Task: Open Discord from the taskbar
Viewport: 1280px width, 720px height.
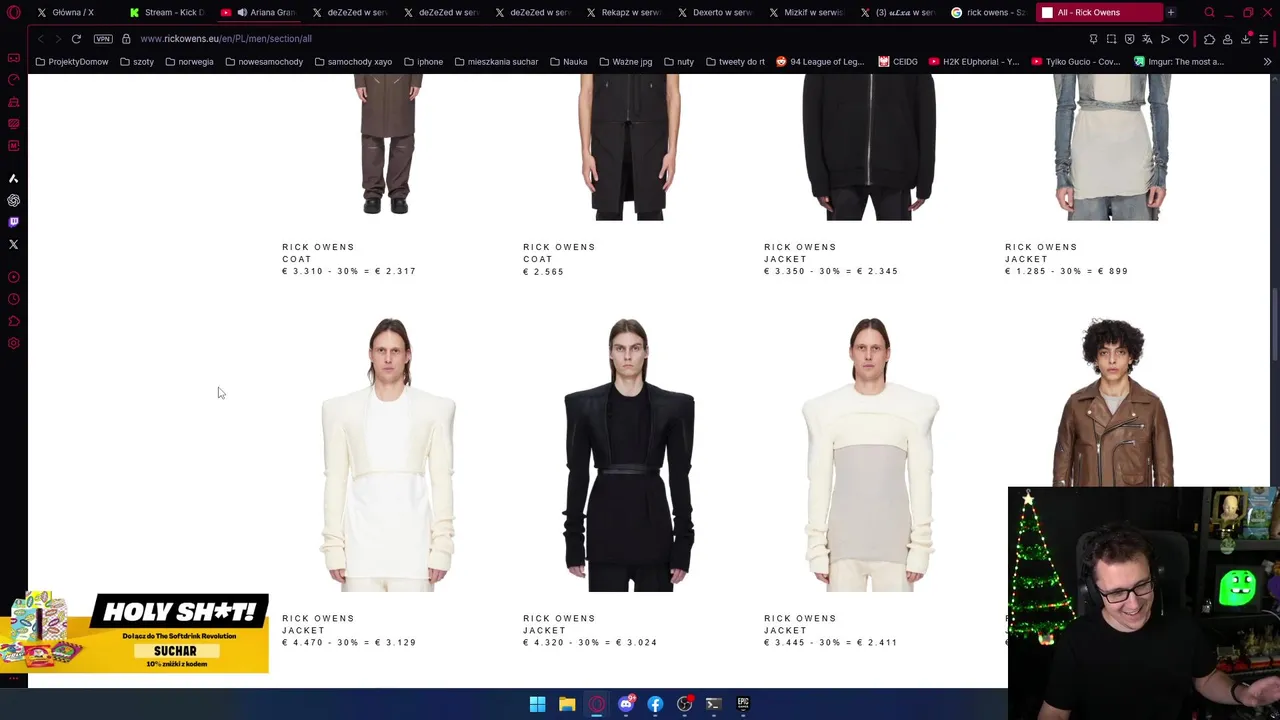Action: (626, 704)
